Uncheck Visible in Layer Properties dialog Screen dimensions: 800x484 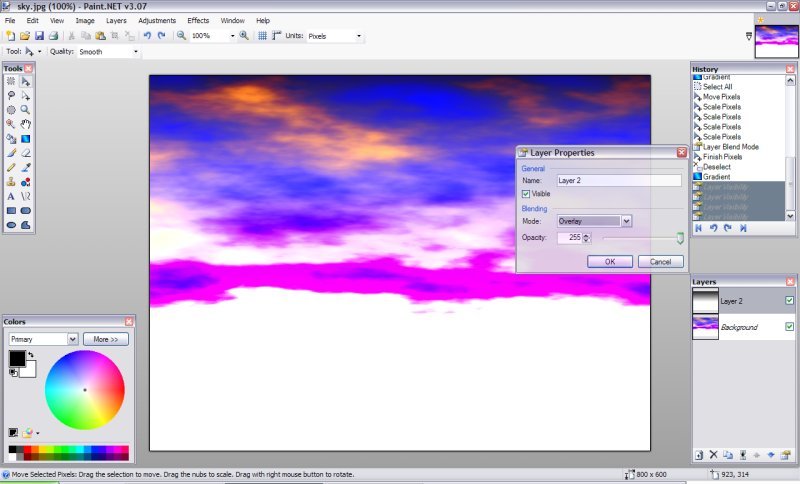(526, 194)
